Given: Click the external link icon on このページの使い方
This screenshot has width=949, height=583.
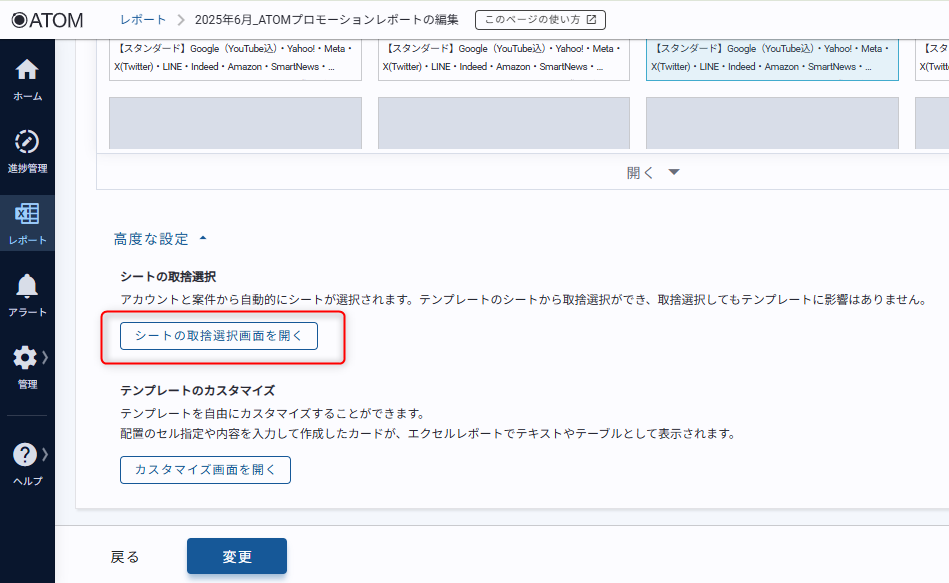Looking at the screenshot, I should coord(591,20).
